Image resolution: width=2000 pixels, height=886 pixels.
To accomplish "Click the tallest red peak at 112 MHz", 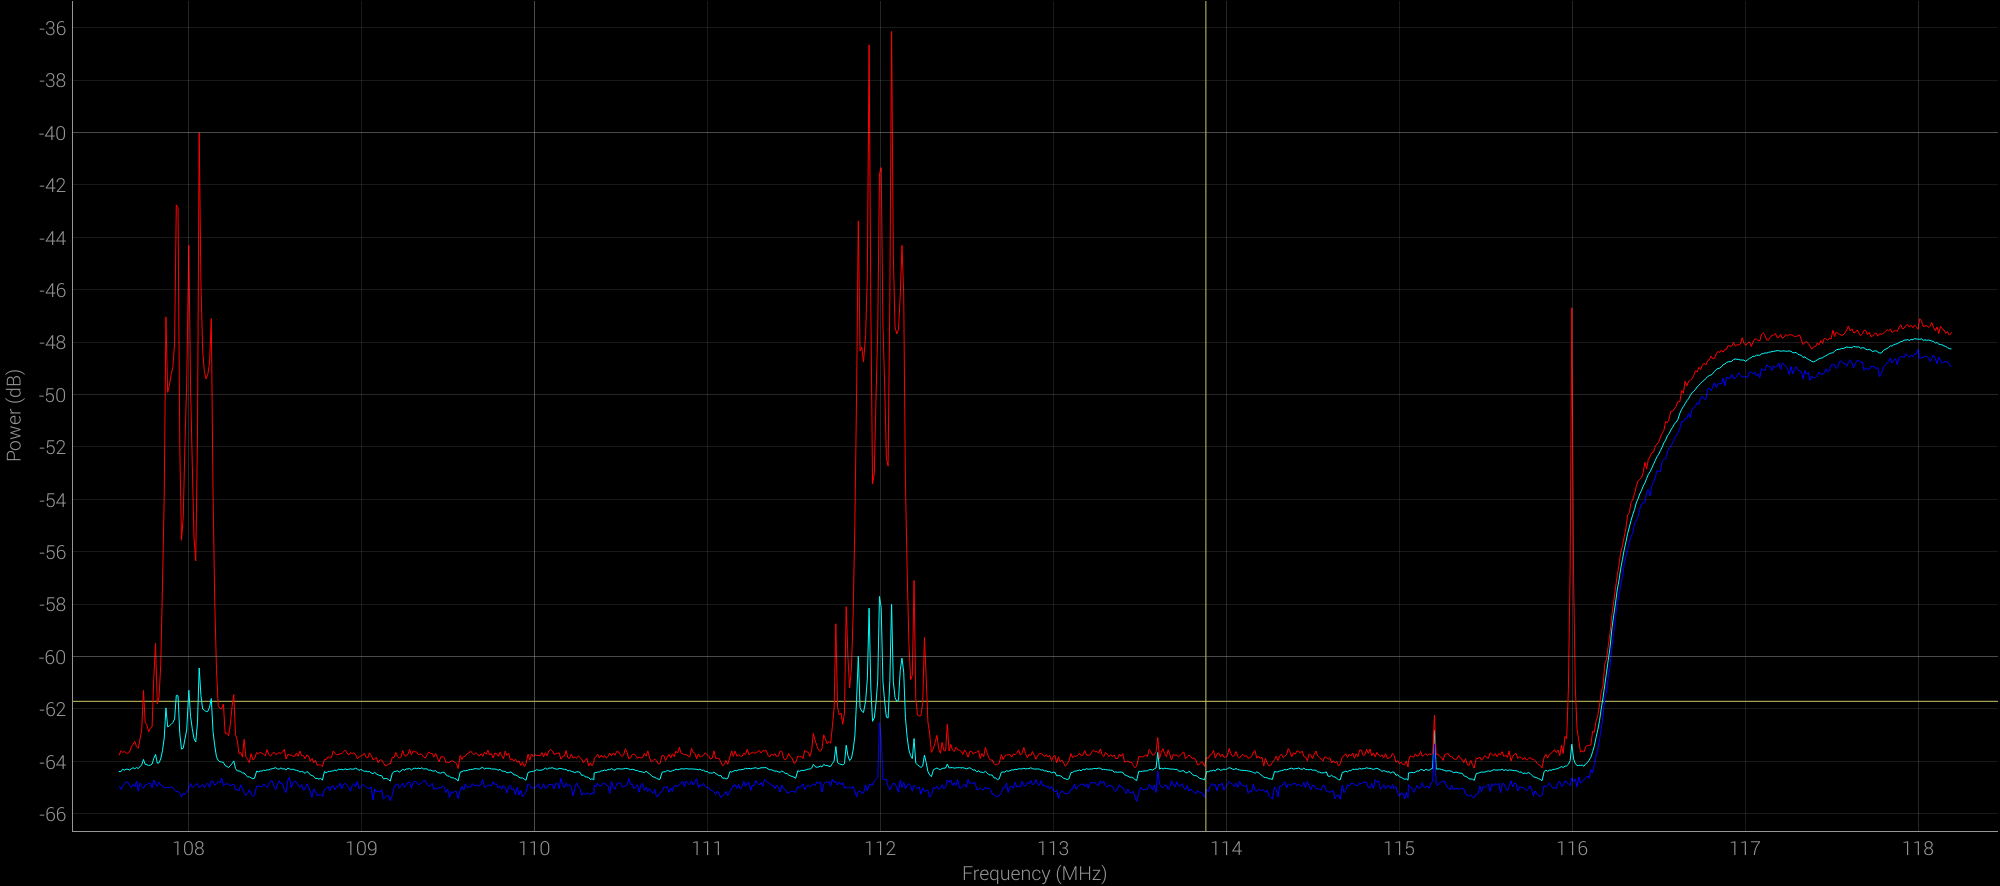I will [x=891, y=35].
